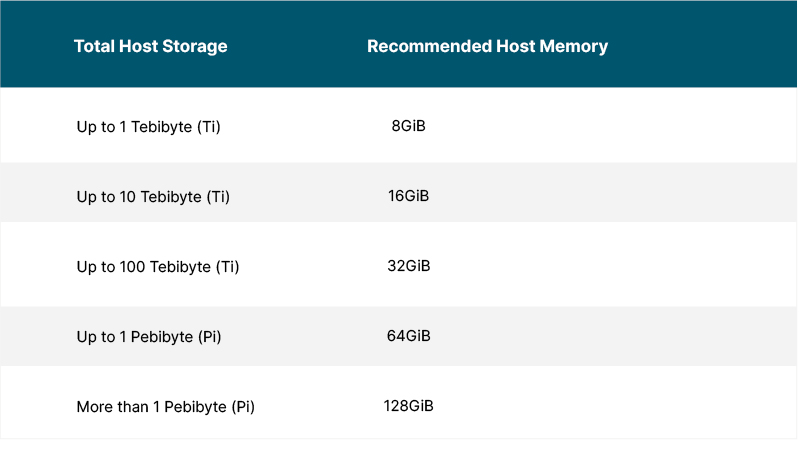Select the 64GiB memory value
The width and height of the screenshot is (809, 468).
click(409, 336)
